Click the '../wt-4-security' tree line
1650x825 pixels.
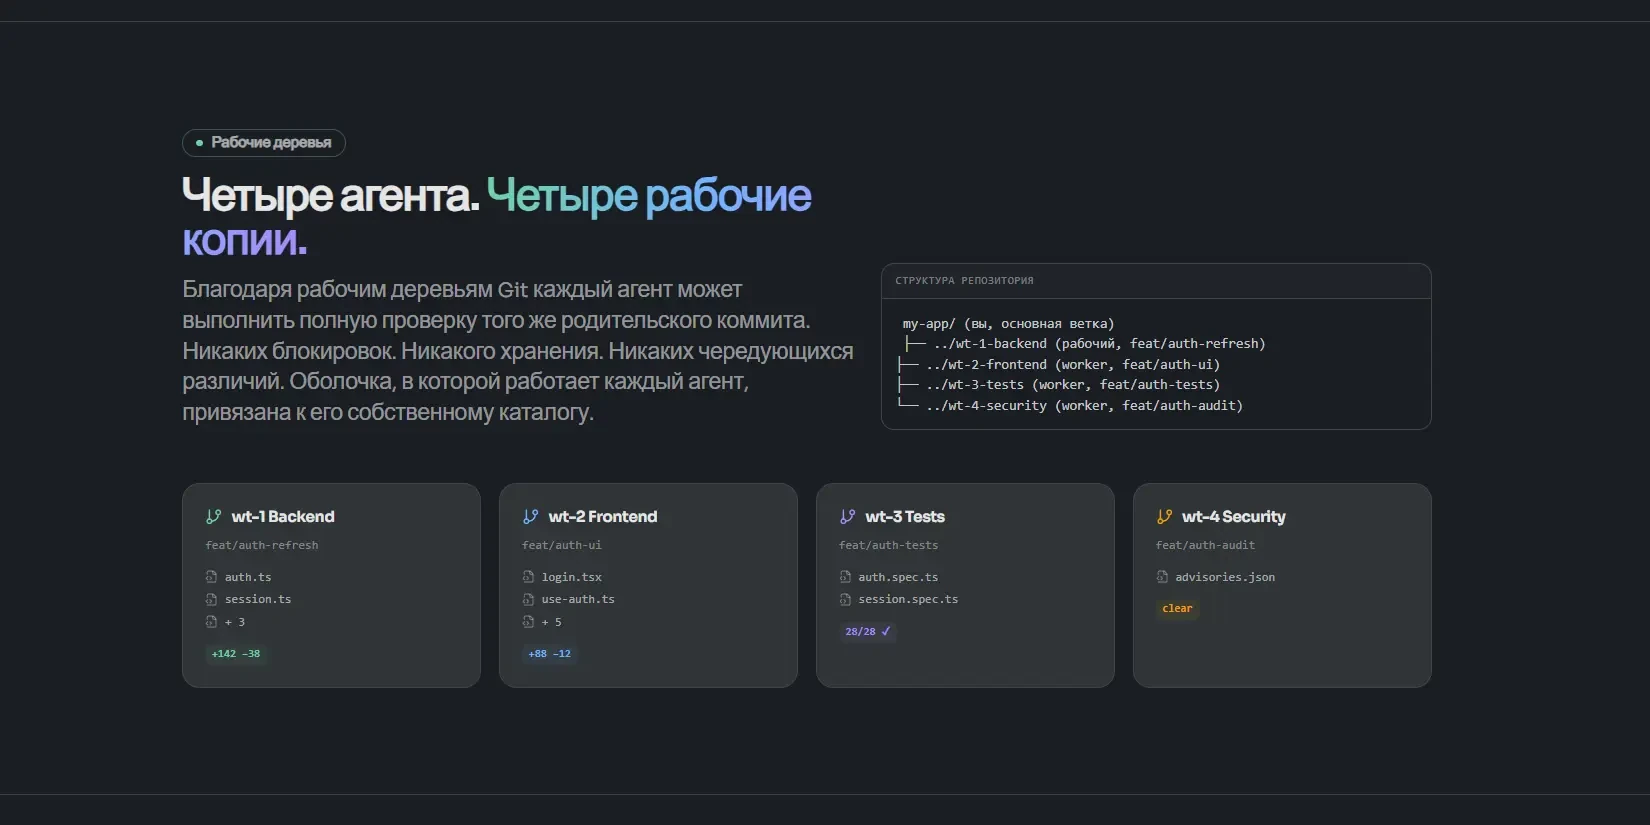tap(1070, 406)
